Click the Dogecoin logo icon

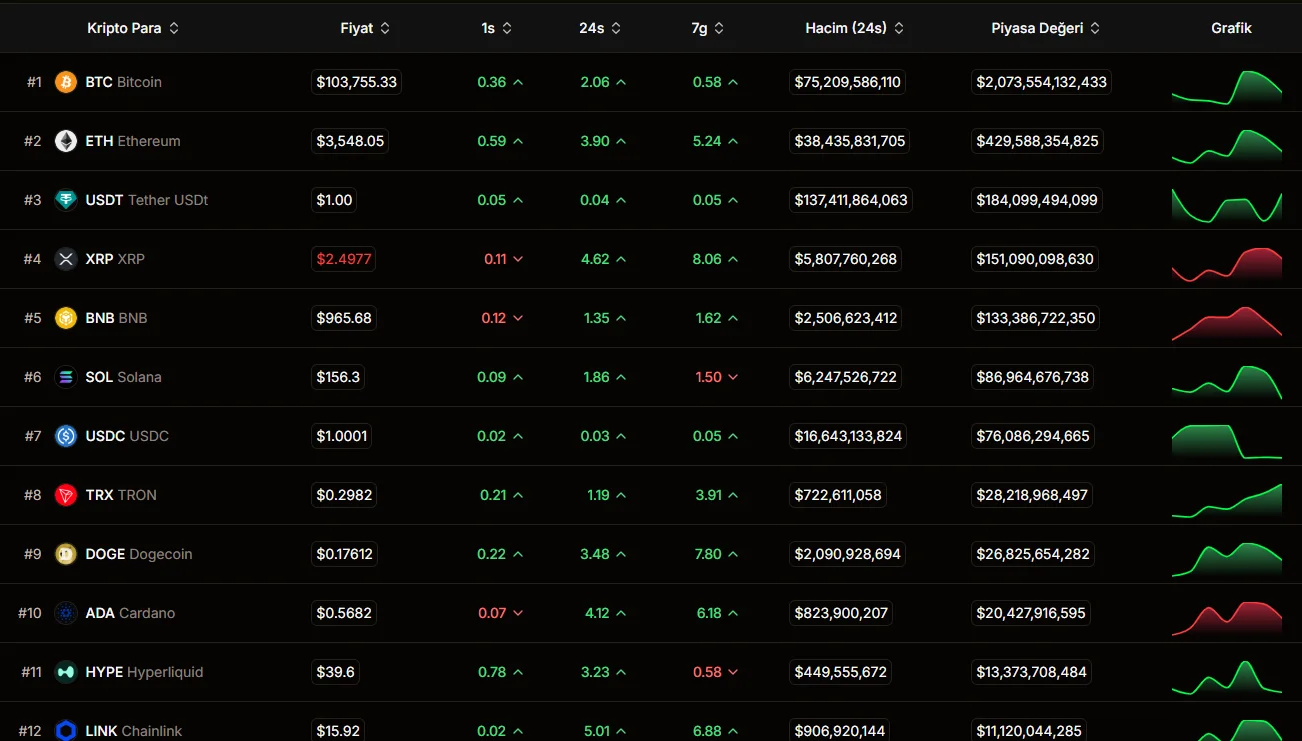(66, 554)
